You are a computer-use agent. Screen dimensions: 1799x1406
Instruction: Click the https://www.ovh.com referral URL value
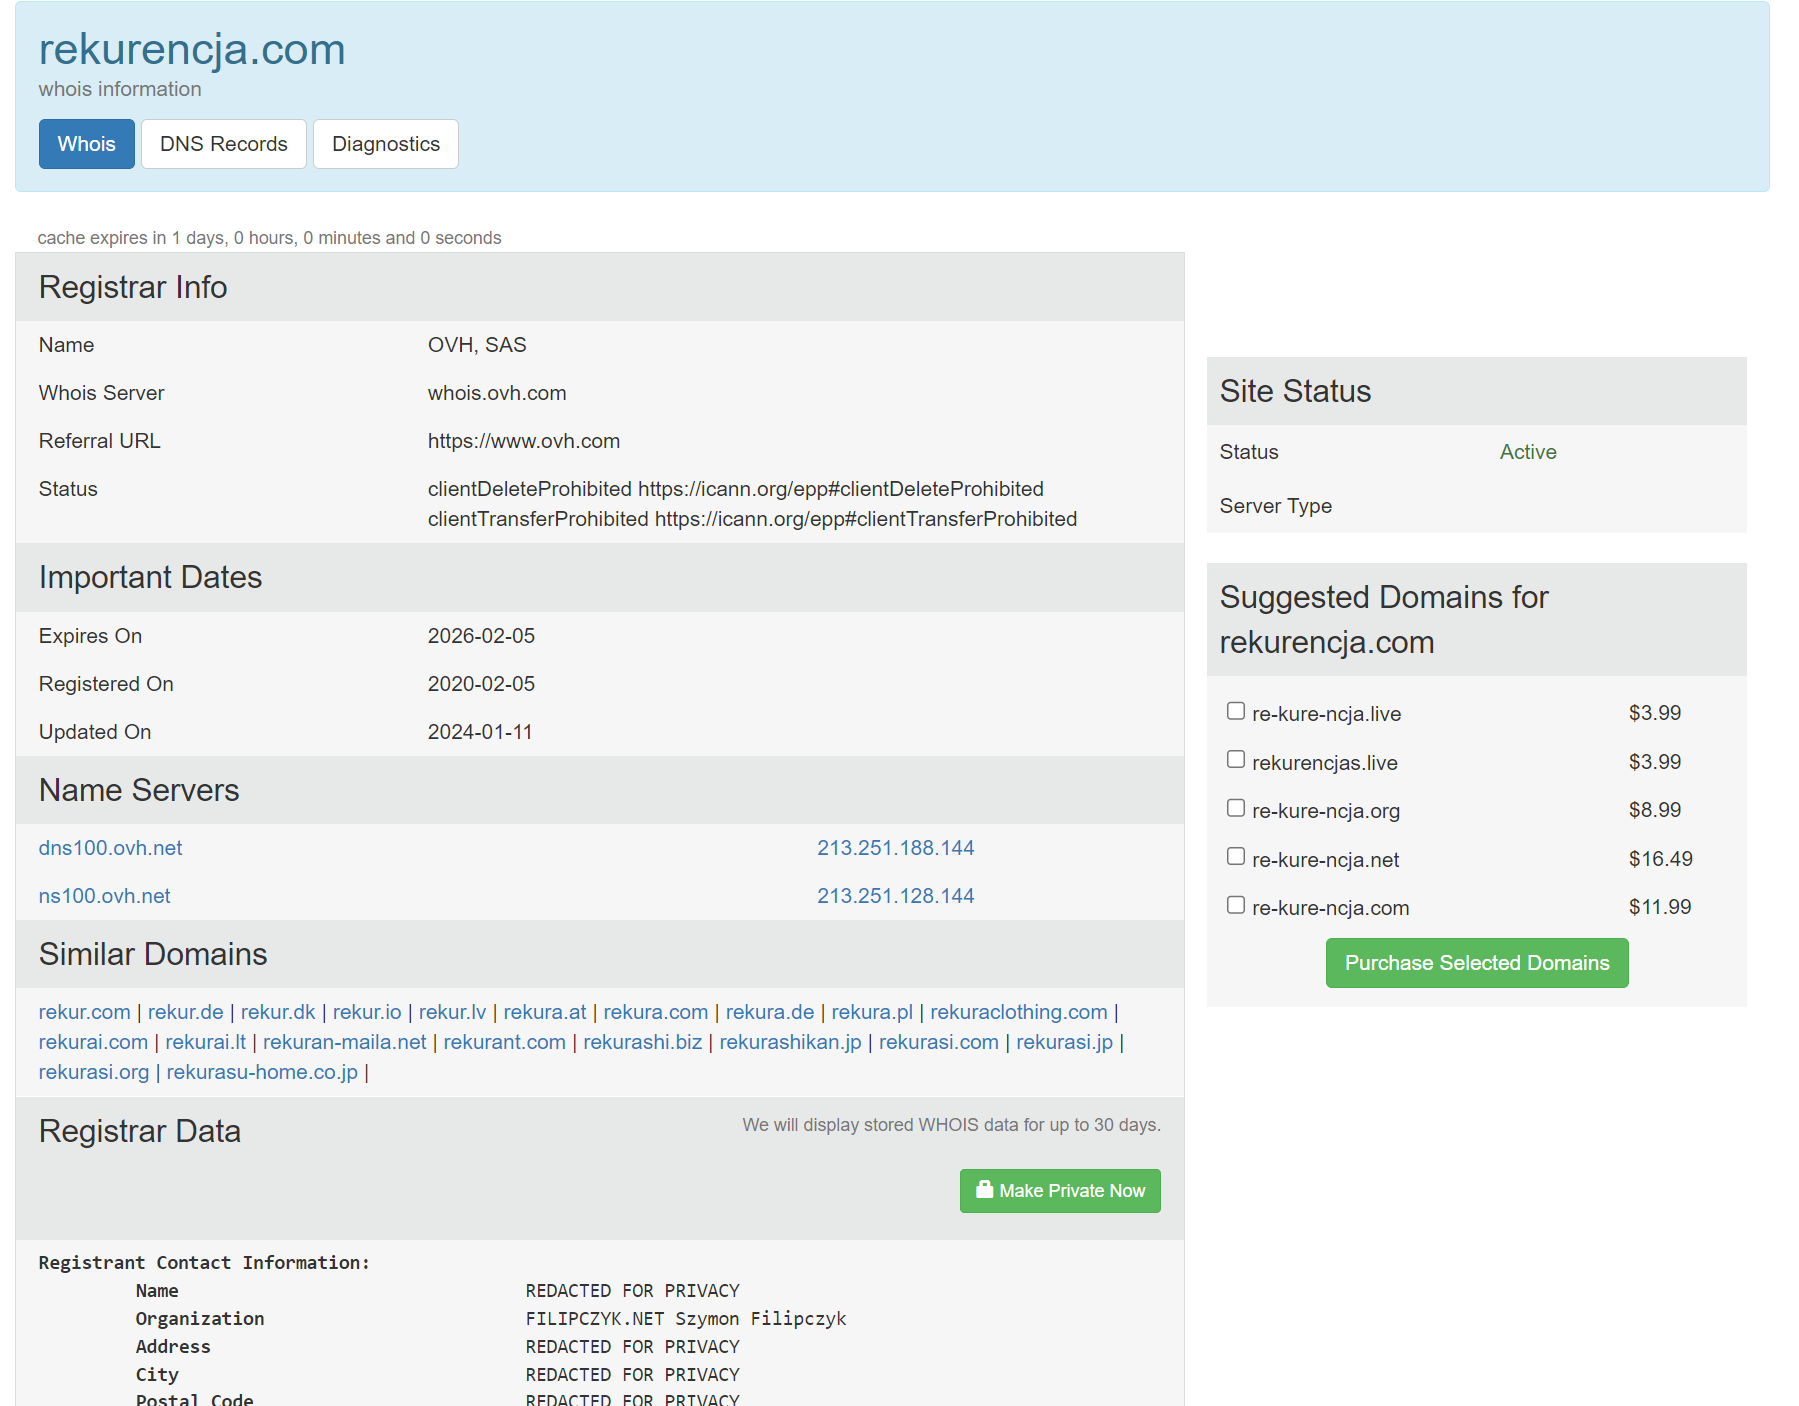point(524,441)
